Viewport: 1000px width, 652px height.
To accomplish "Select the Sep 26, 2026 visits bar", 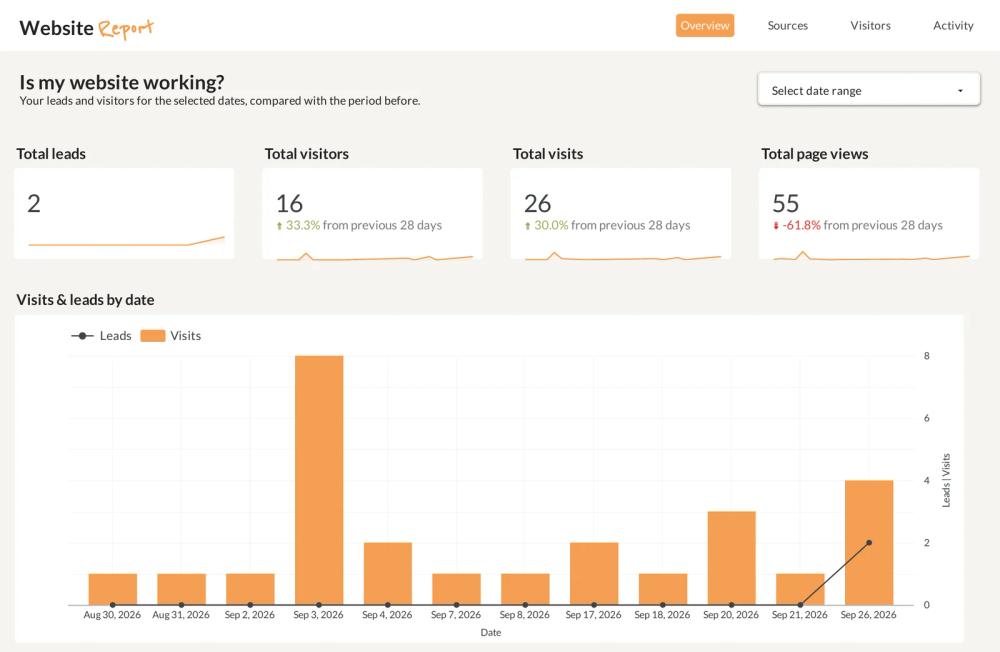I will [x=869, y=542].
